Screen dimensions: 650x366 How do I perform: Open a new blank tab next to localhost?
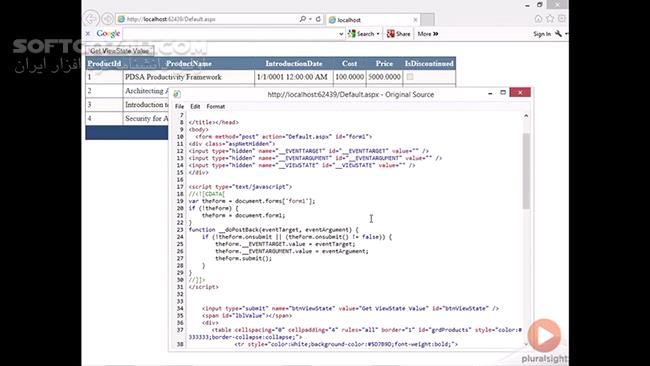tap(427, 19)
